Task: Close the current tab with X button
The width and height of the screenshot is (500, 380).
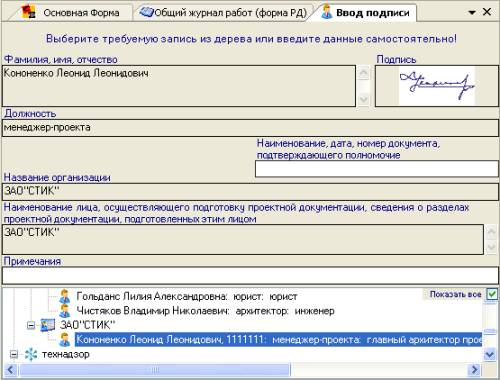Action: click(487, 12)
